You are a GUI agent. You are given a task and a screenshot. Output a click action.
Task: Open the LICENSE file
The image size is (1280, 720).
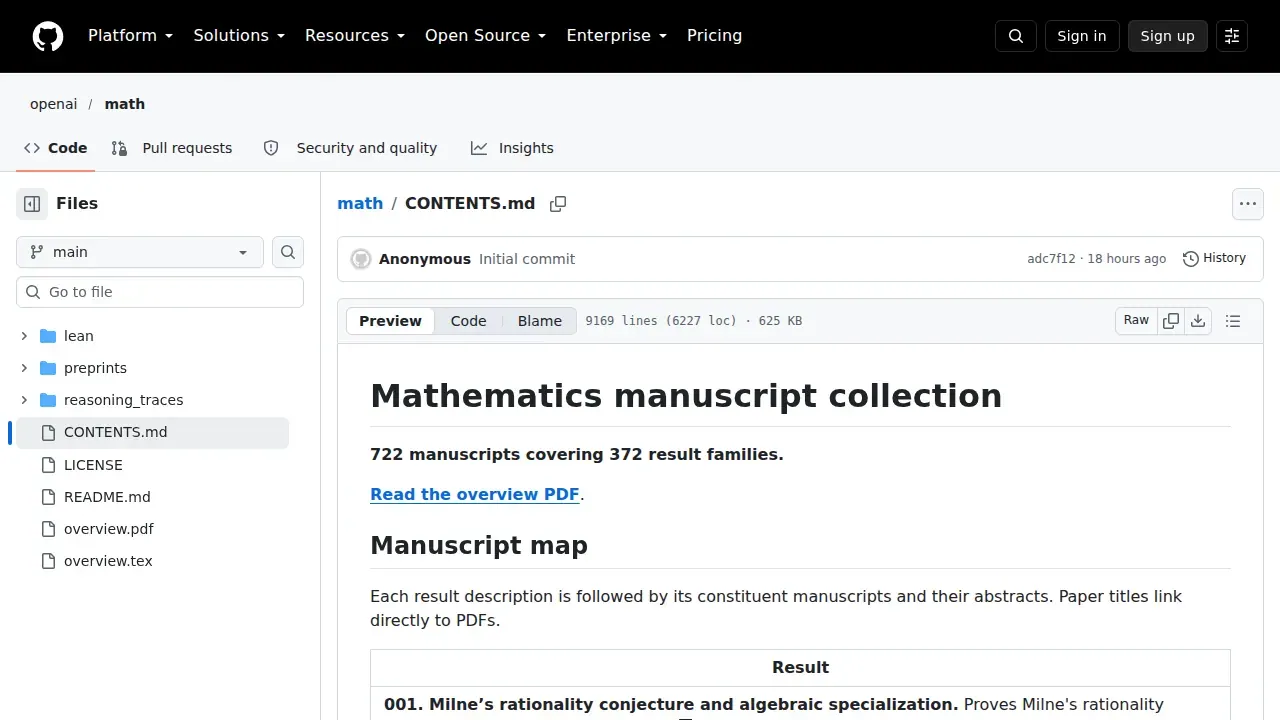(93, 465)
